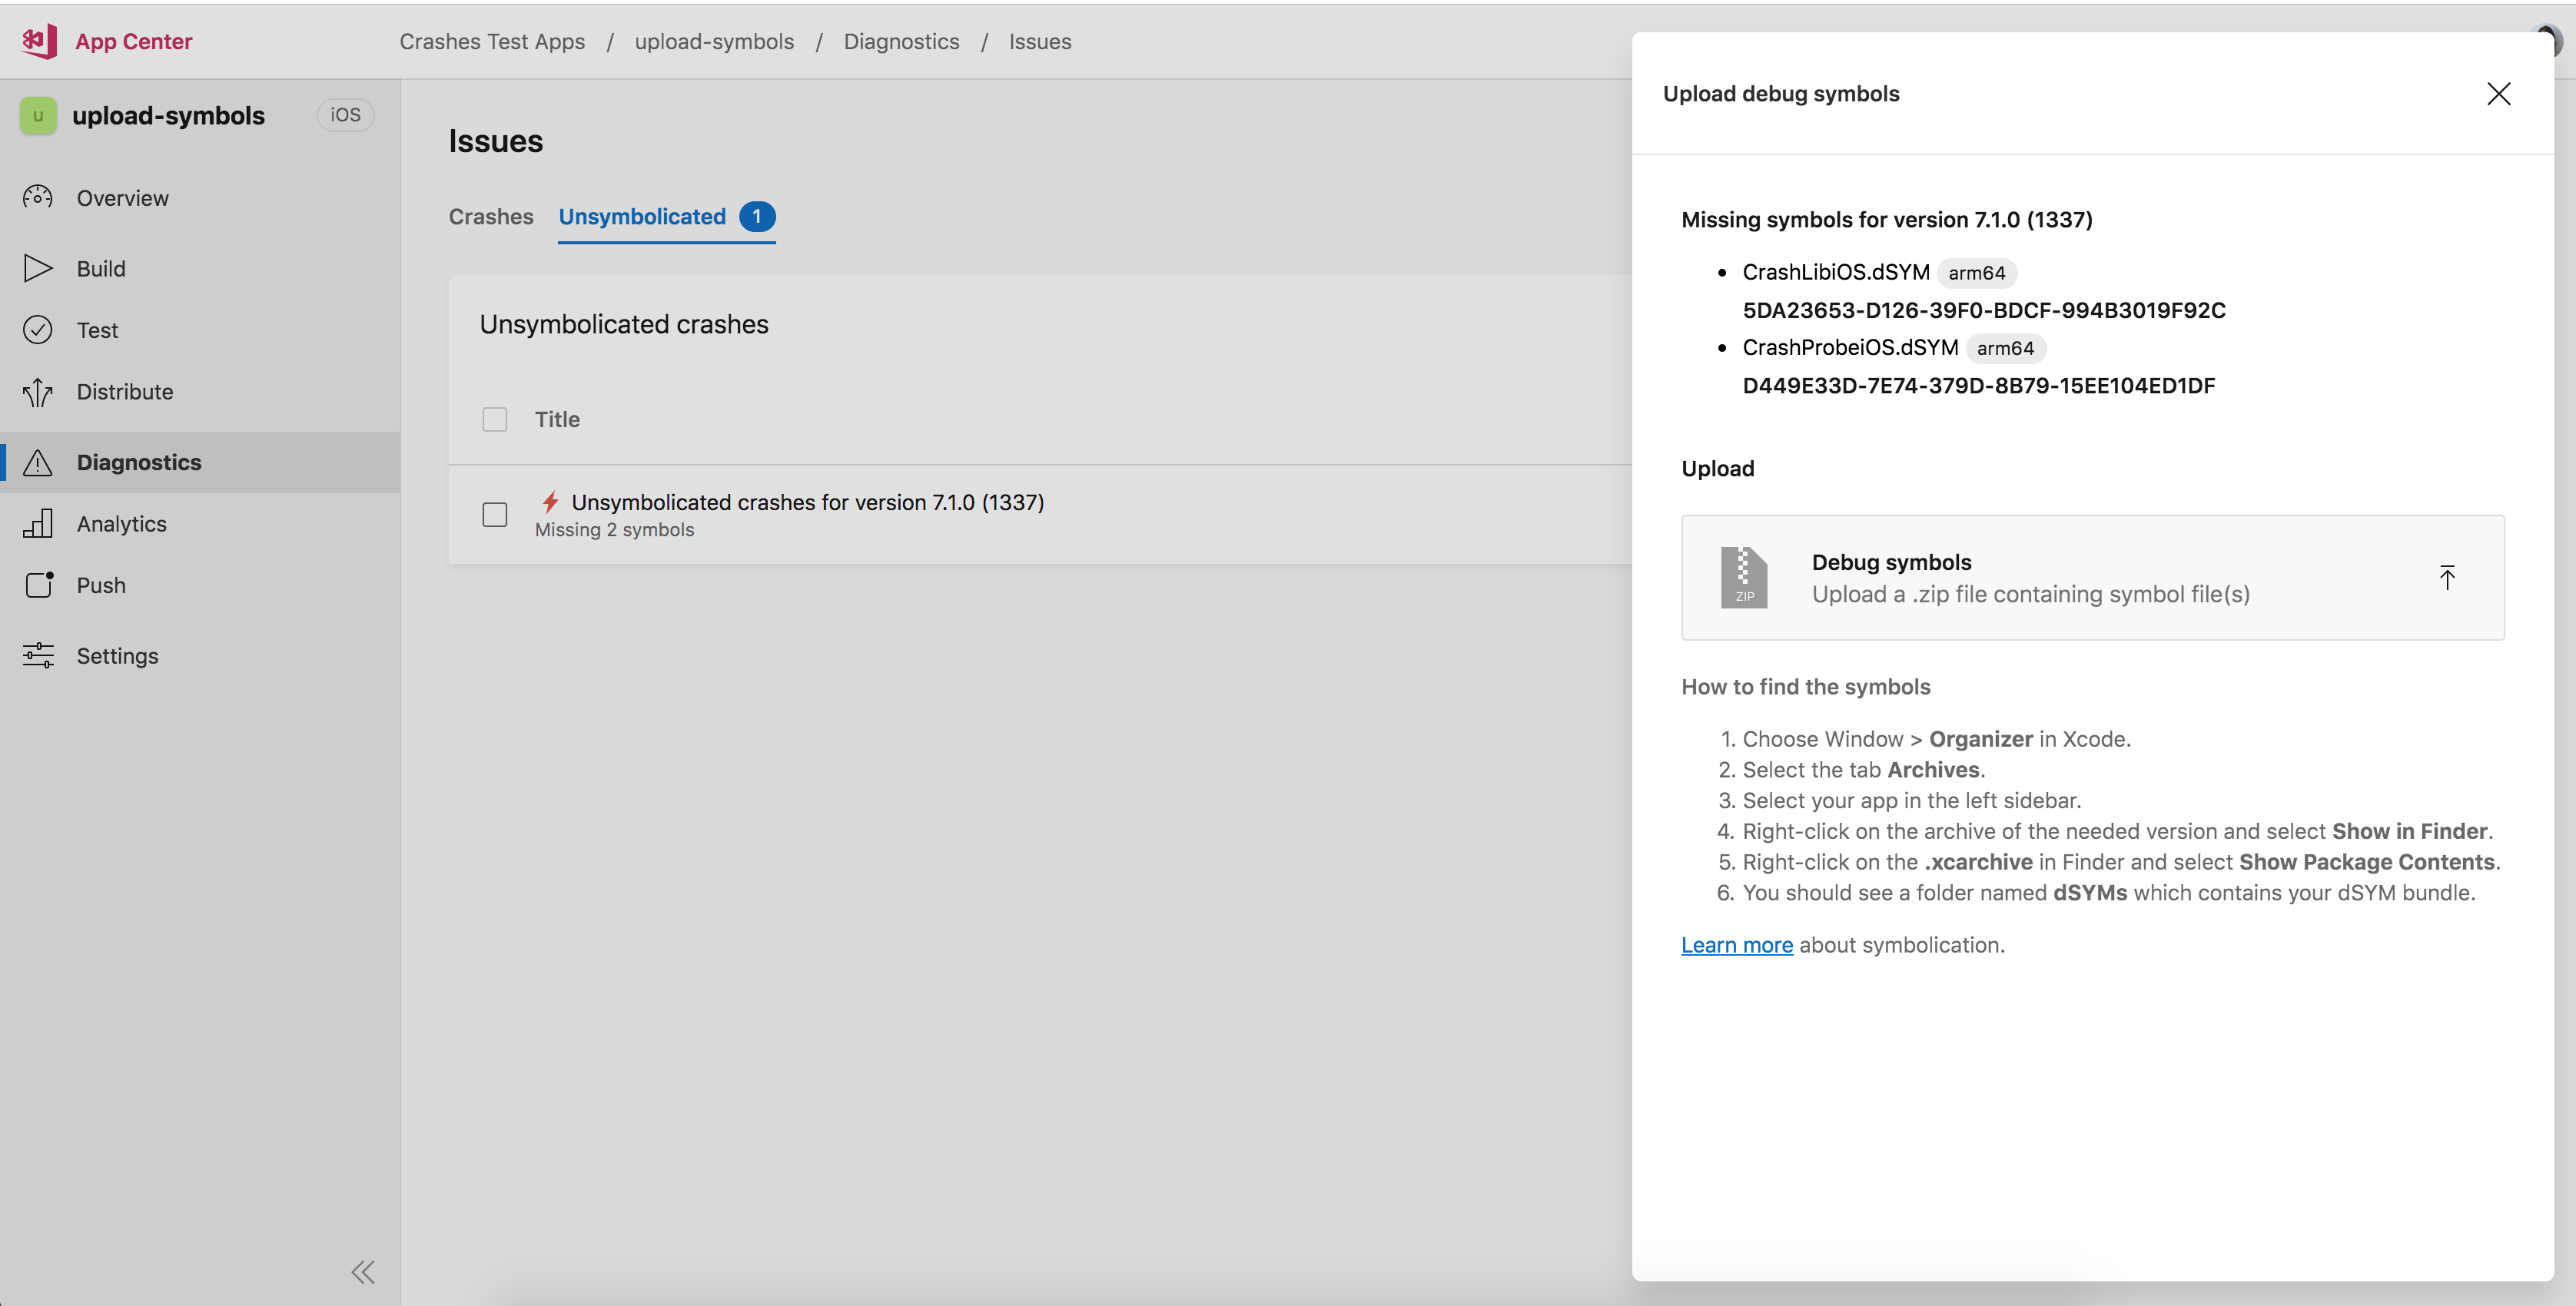Click the debug symbols zip file icon

[x=1746, y=578]
